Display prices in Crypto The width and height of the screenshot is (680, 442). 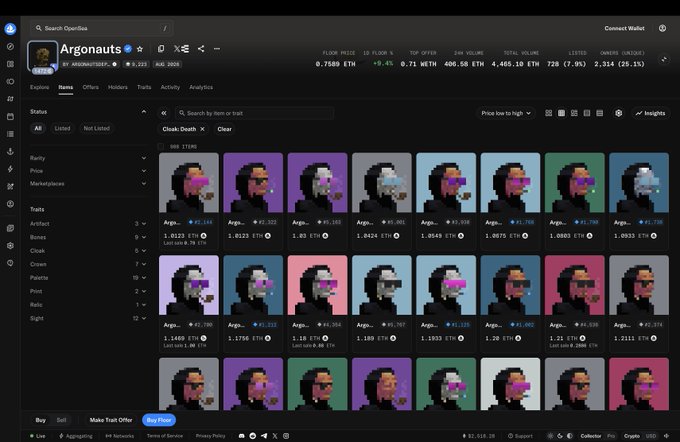coord(632,436)
